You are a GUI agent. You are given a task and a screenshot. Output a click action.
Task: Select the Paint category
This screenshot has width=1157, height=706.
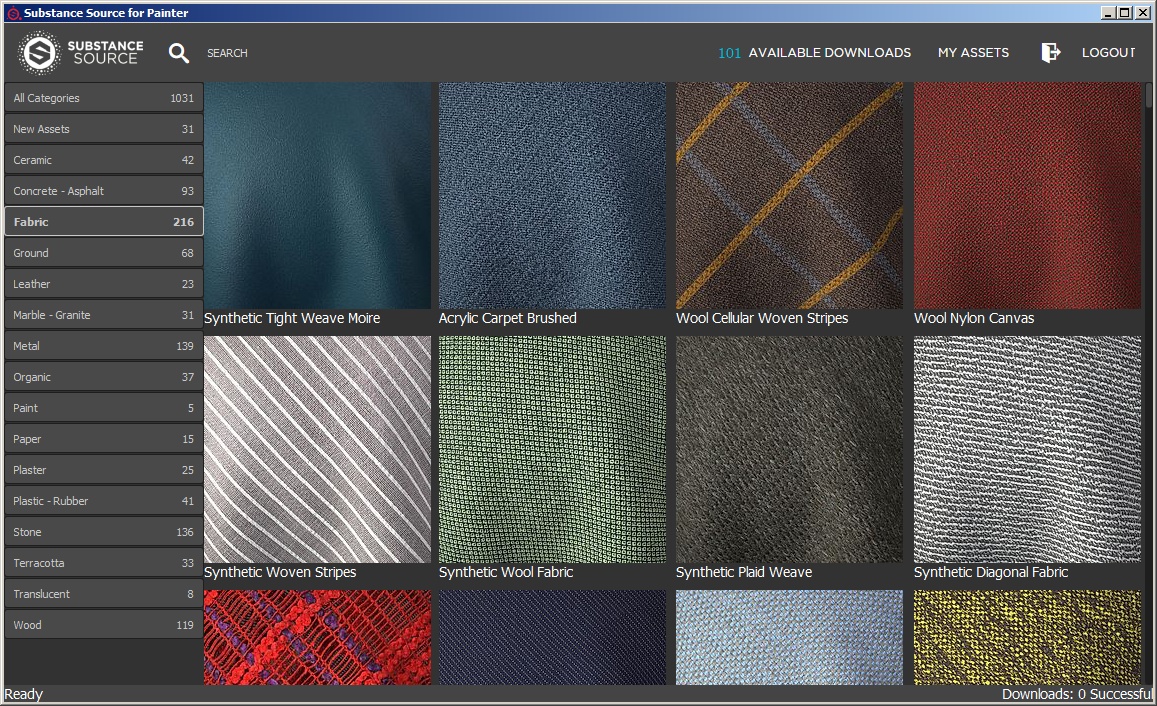pos(103,408)
